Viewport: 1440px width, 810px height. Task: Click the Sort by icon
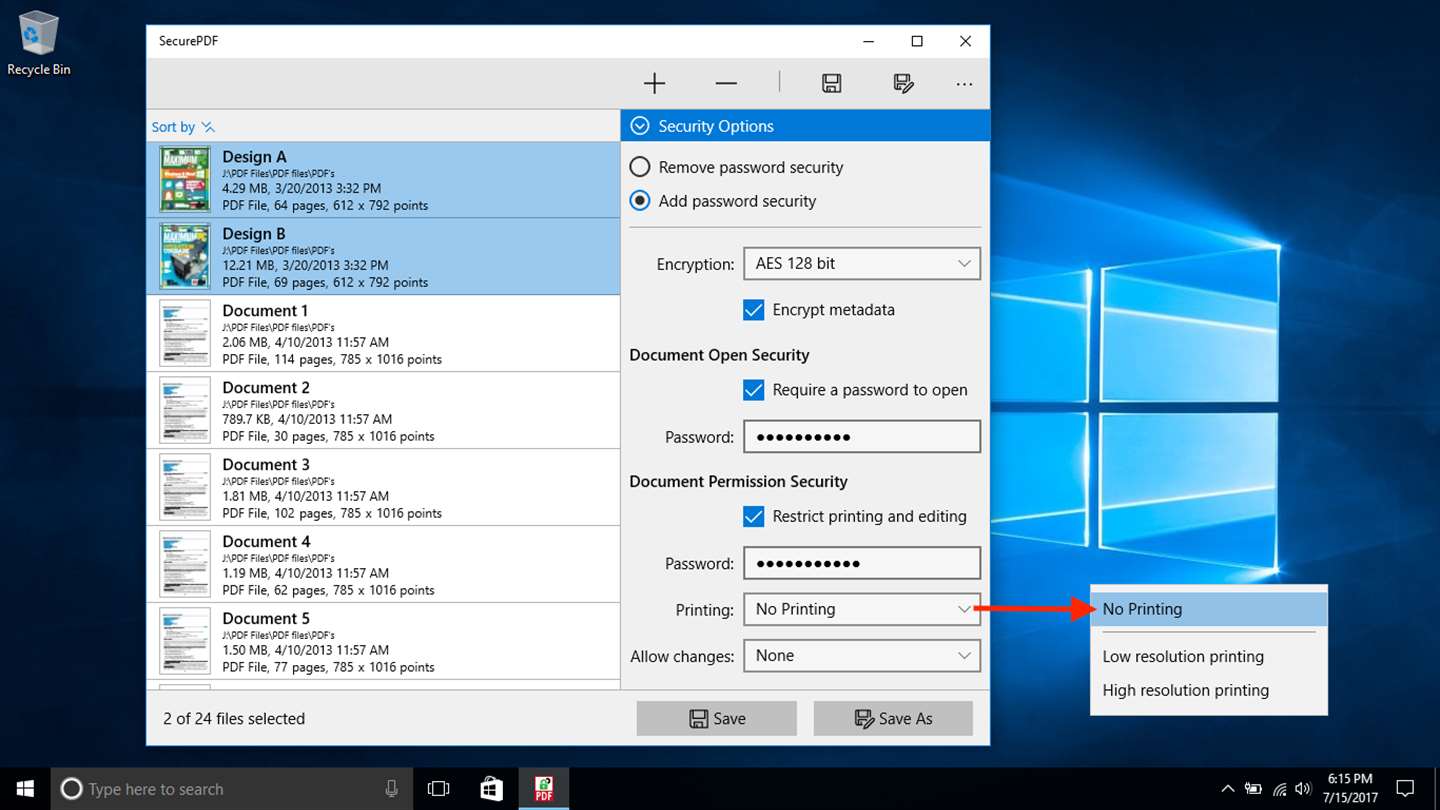207,127
